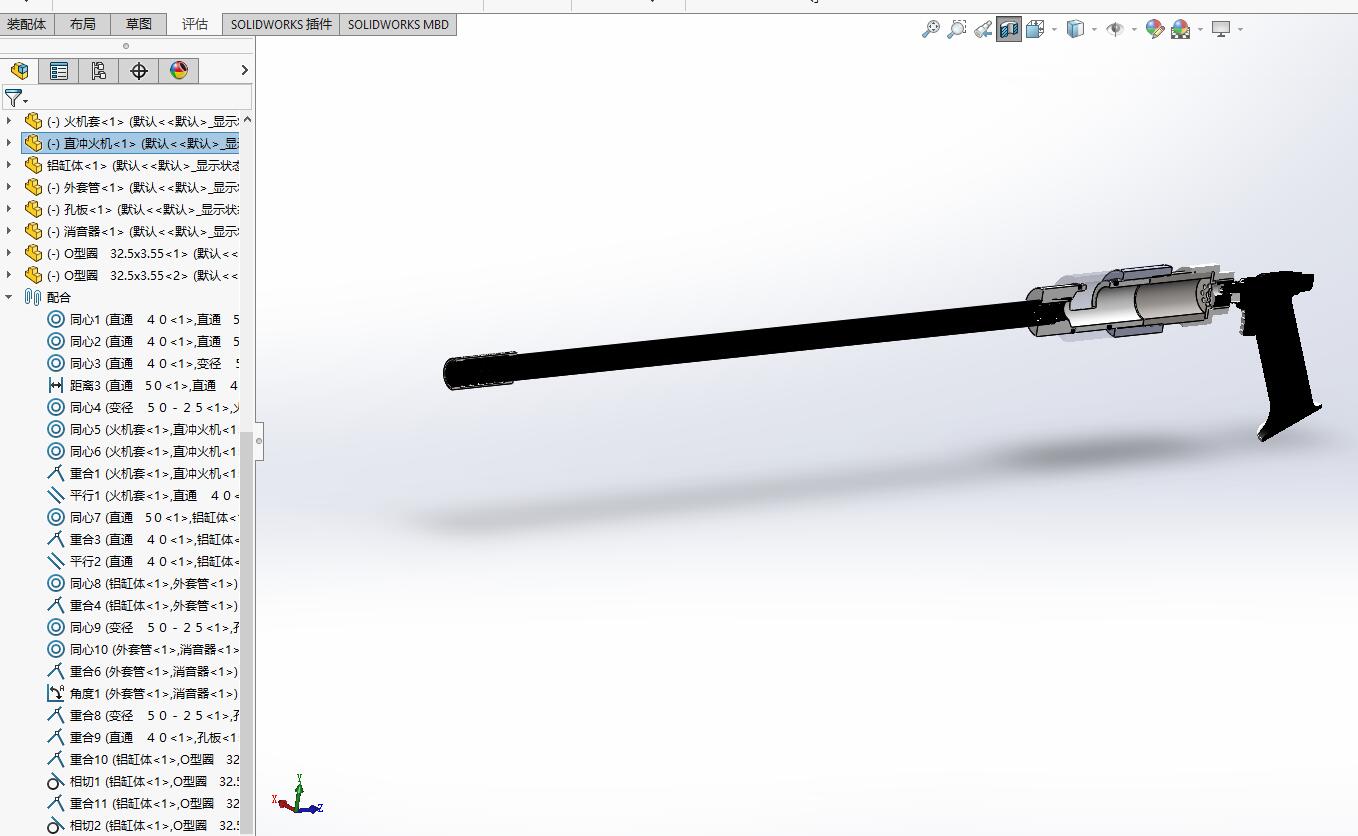Click the panel collapse handle on divider
This screenshot has height=836, width=1358.
tap(259, 440)
